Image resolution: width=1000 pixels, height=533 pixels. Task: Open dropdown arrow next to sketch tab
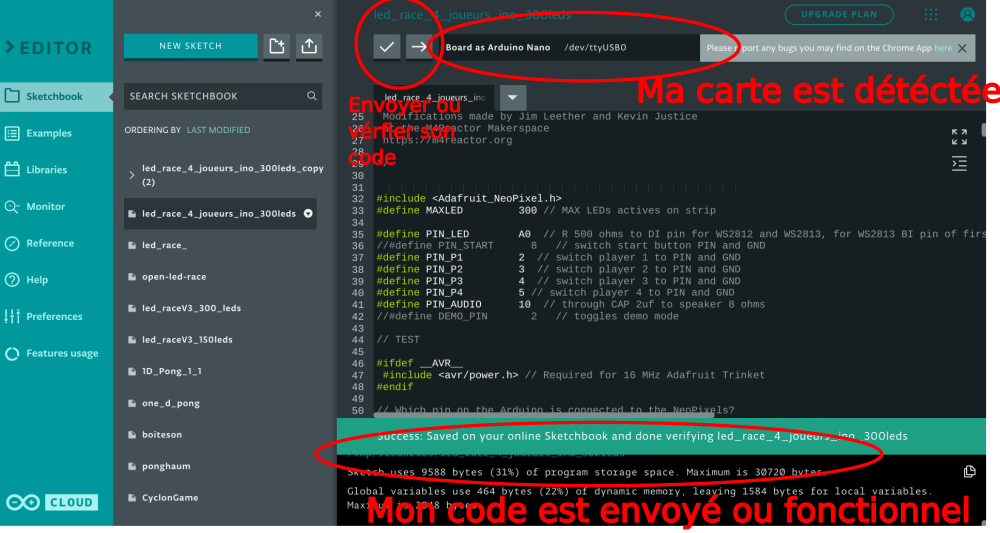click(512, 98)
